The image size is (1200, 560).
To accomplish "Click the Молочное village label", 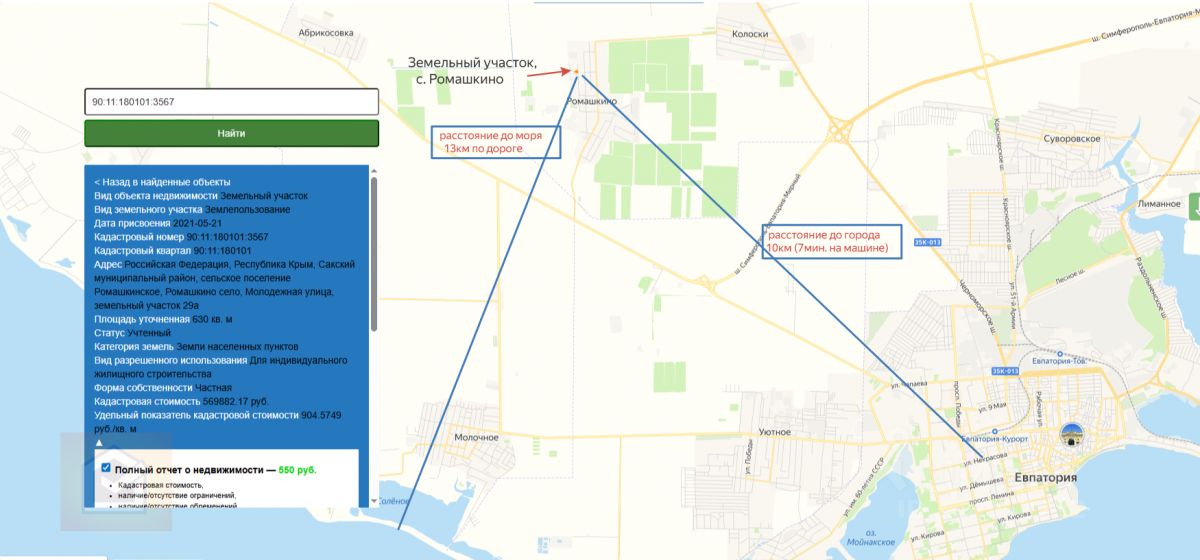I will (x=476, y=437).
